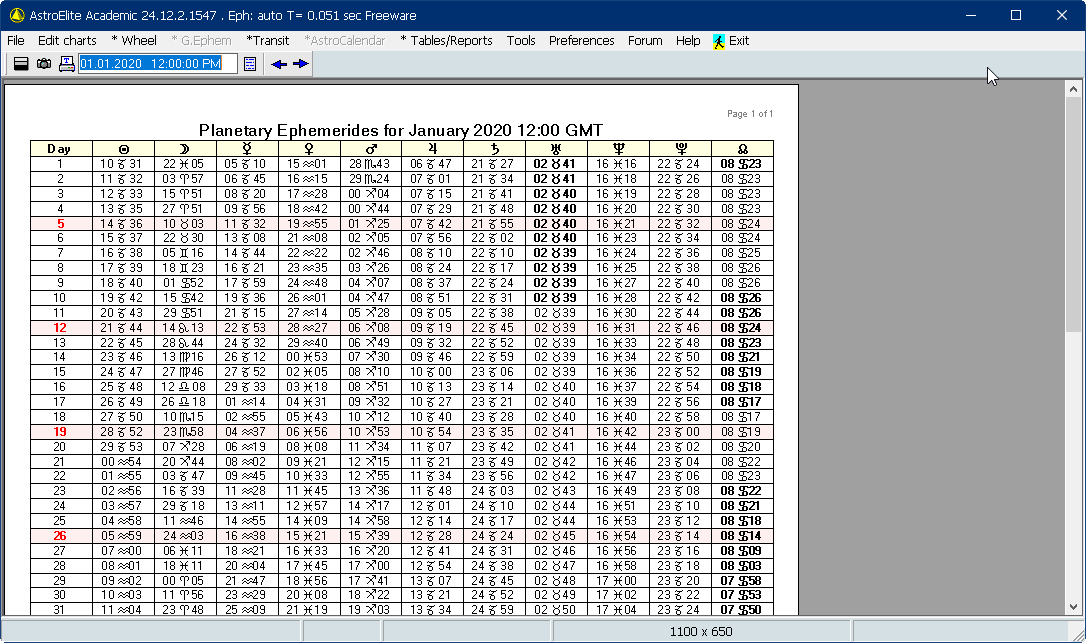The height and width of the screenshot is (643, 1086).
Task: Click the printer icon in toolbar
Action: click(66, 64)
